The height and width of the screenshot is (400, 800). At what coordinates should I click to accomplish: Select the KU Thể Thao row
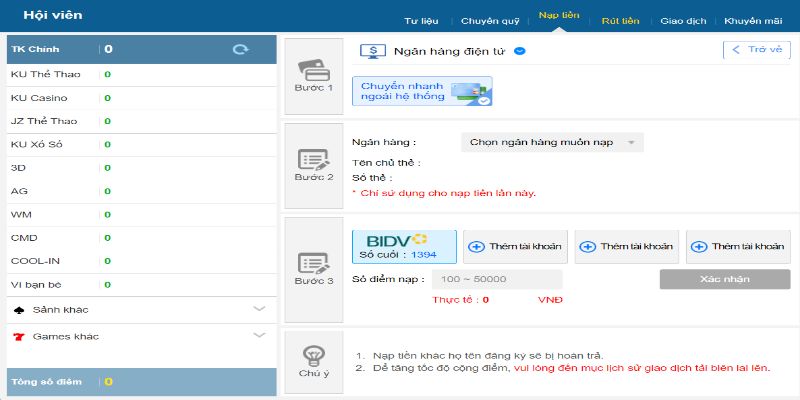(x=141, y=74)
